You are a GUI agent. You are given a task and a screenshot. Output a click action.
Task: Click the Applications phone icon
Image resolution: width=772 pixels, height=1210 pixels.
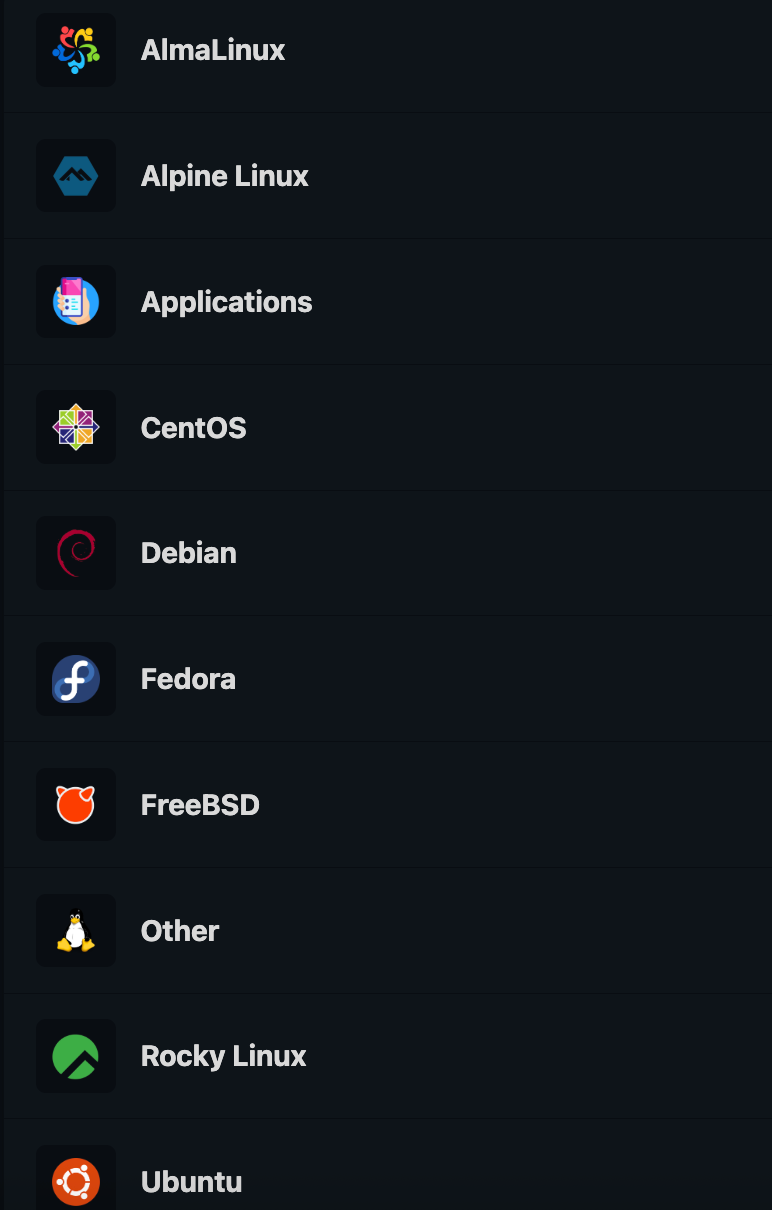76,302
